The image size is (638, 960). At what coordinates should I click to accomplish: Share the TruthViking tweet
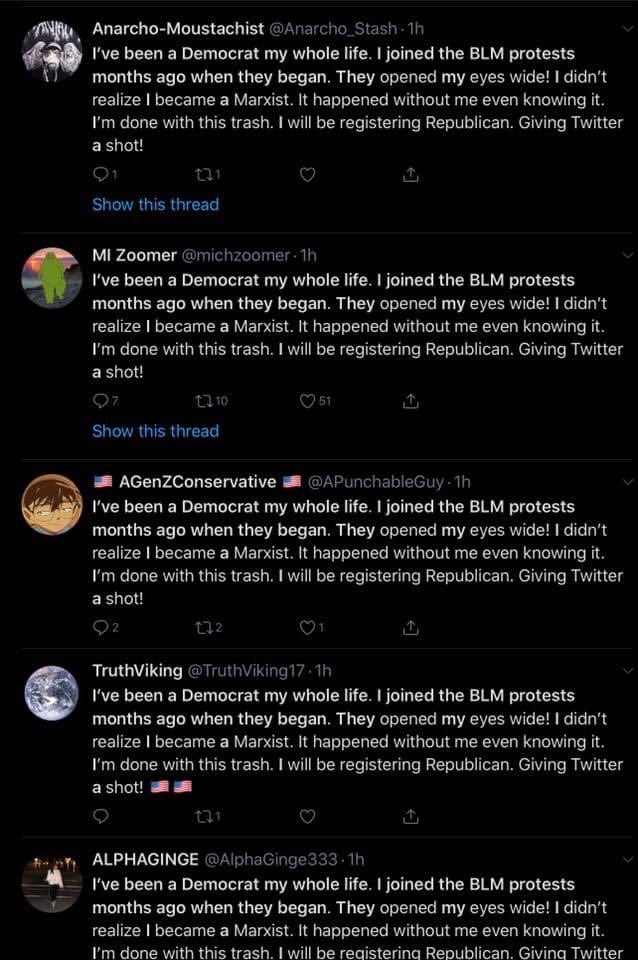tap(411, 816)
